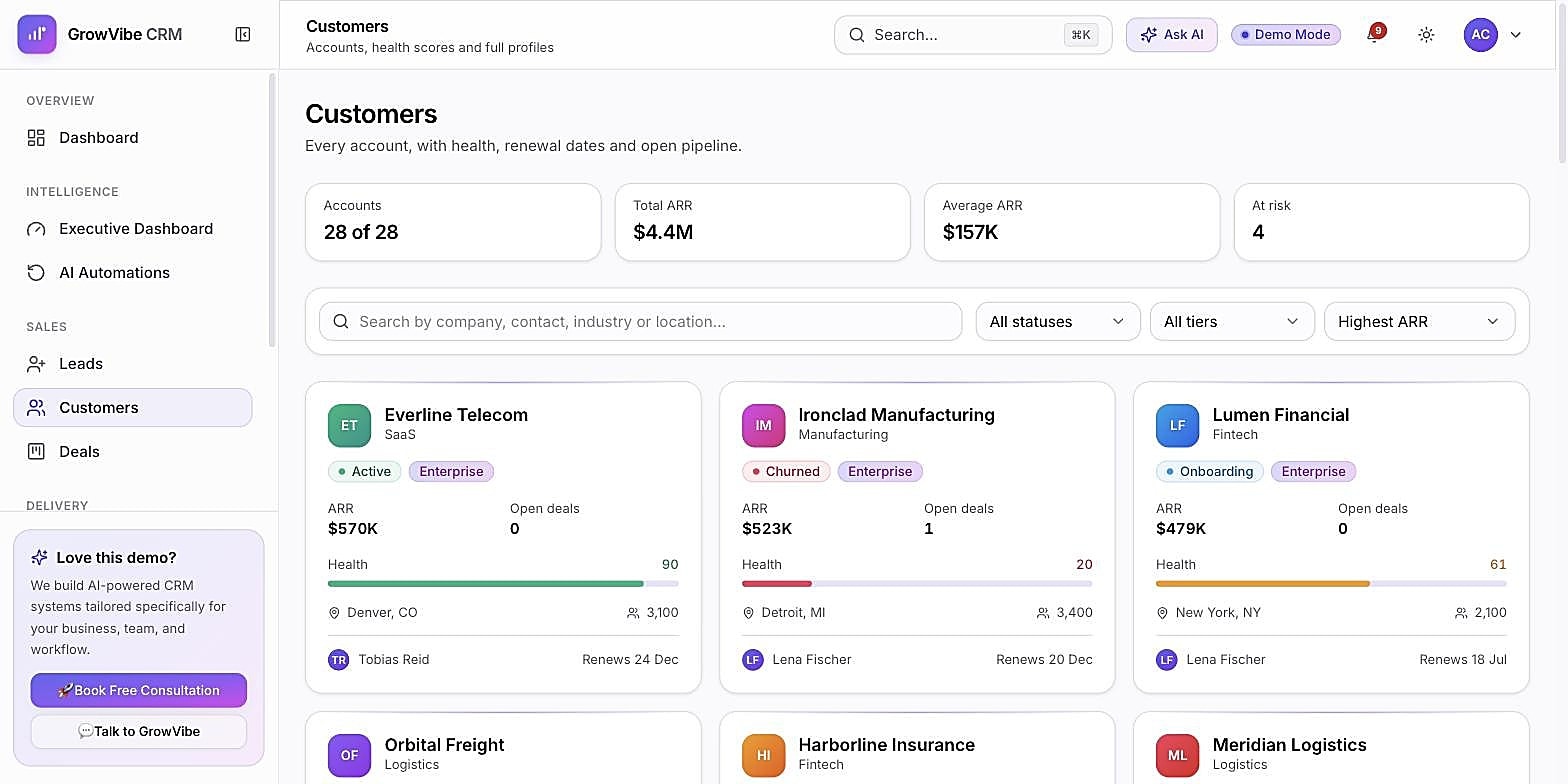Screen dimensions: 1568x784
Task: Open Executive Dashboard in the sidebar
Action: tap(133, 229)
